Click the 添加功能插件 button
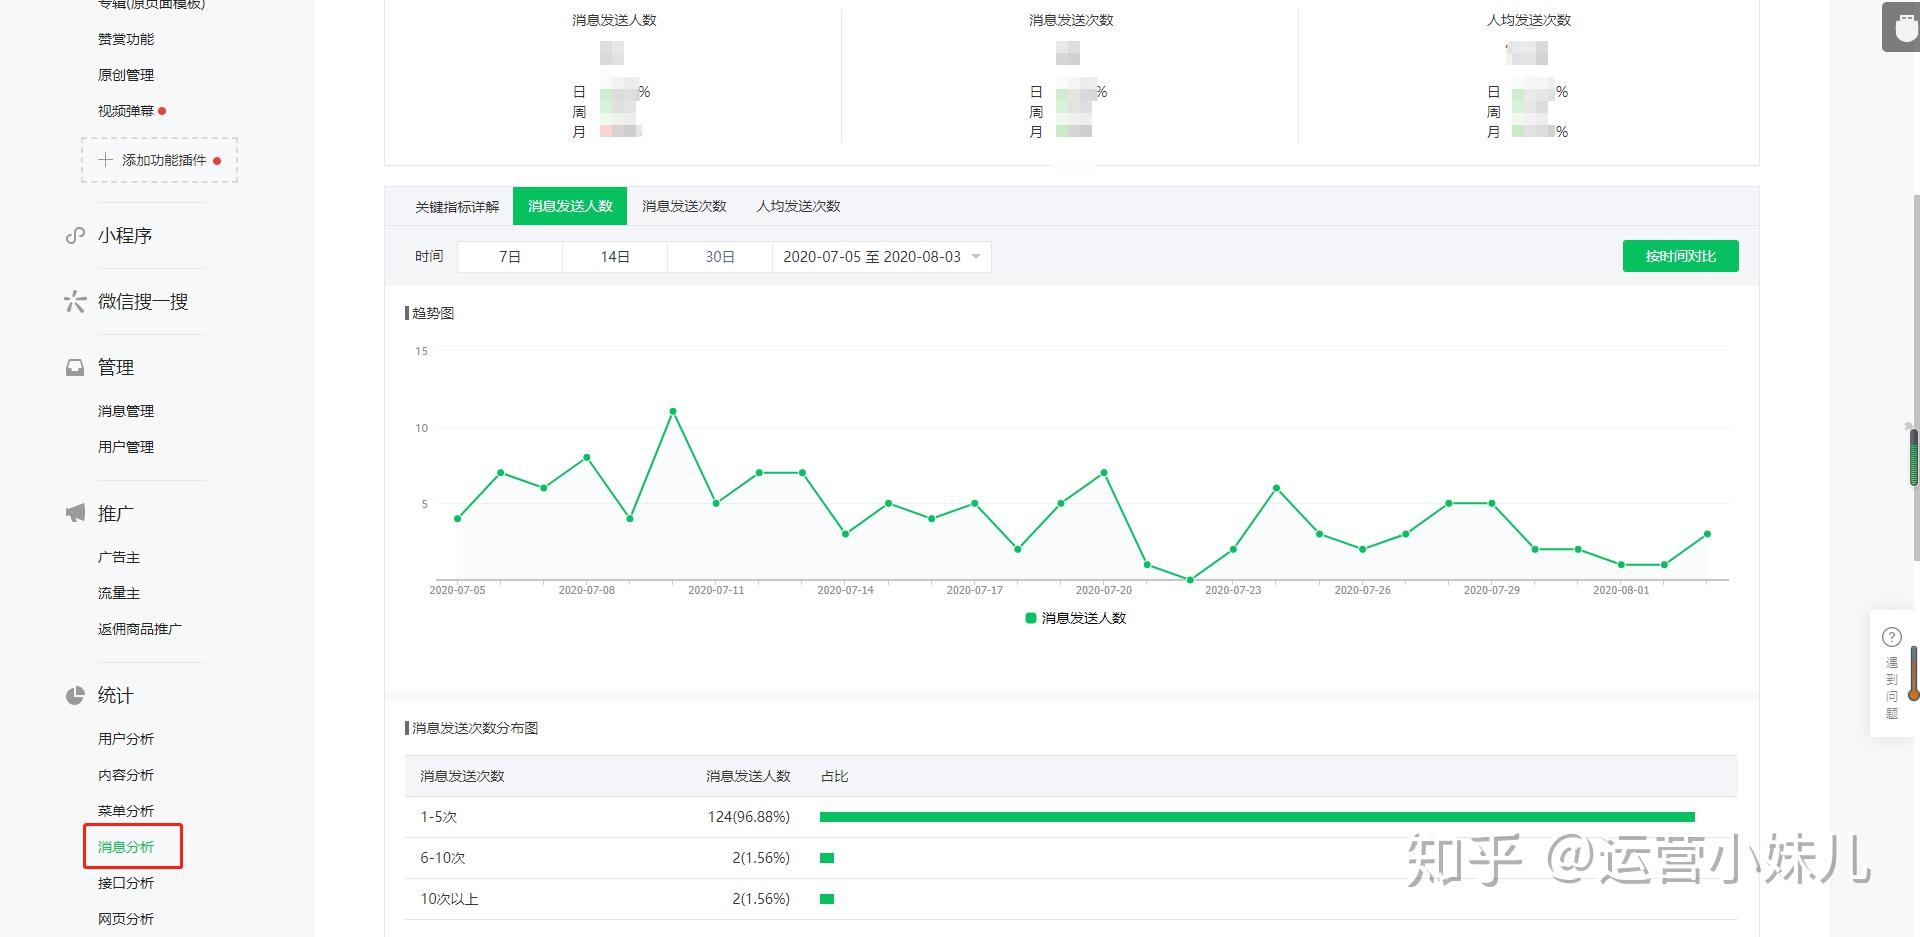Screen dimensions: 1920x937 [x=159, y=160]
